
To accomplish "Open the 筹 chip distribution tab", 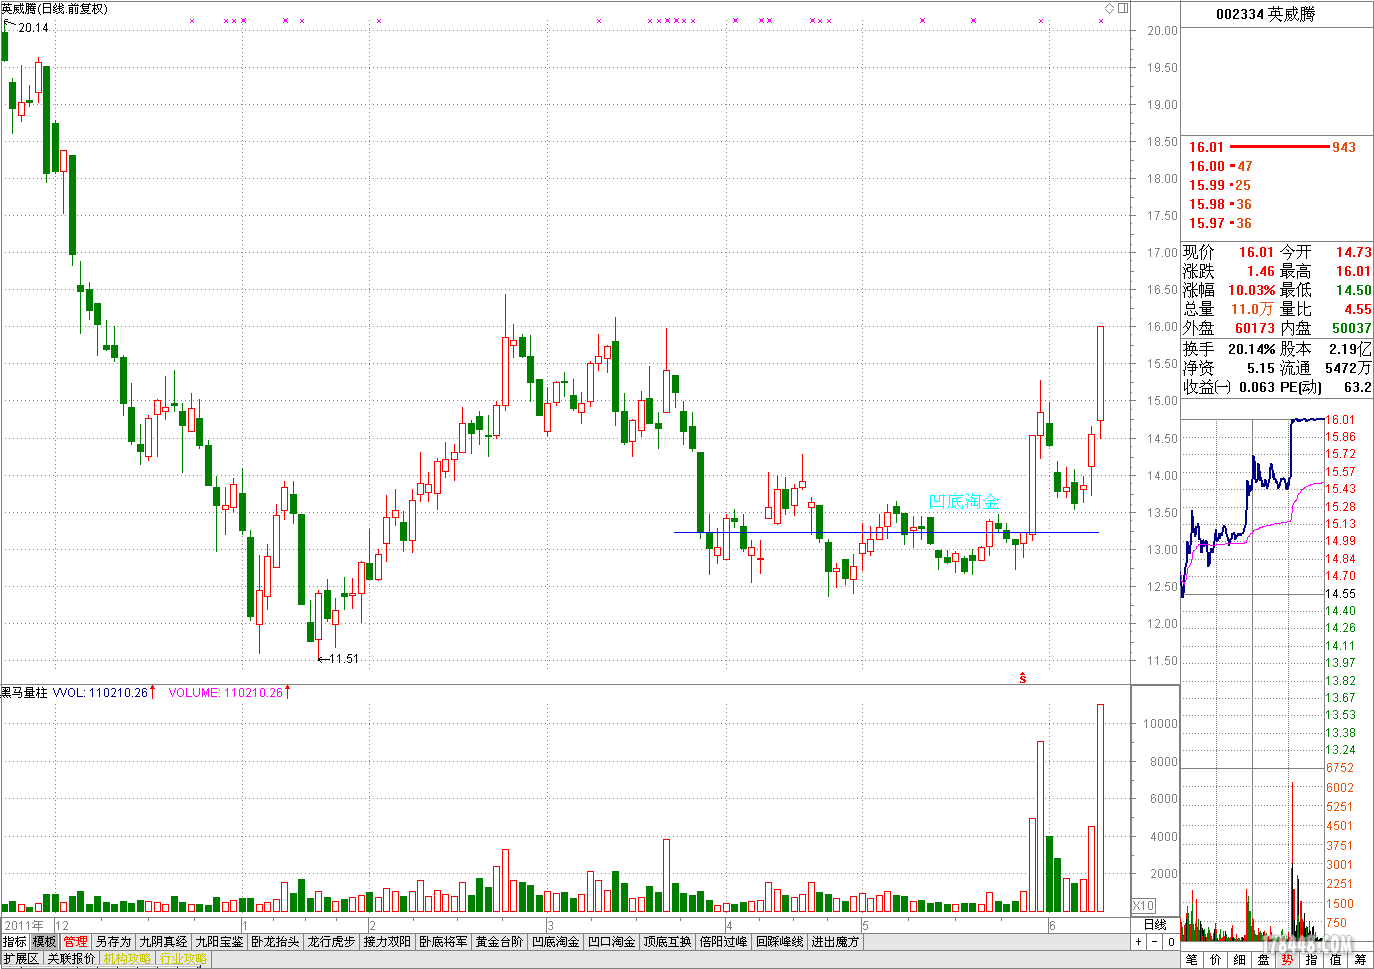I will click(1360, 960).
